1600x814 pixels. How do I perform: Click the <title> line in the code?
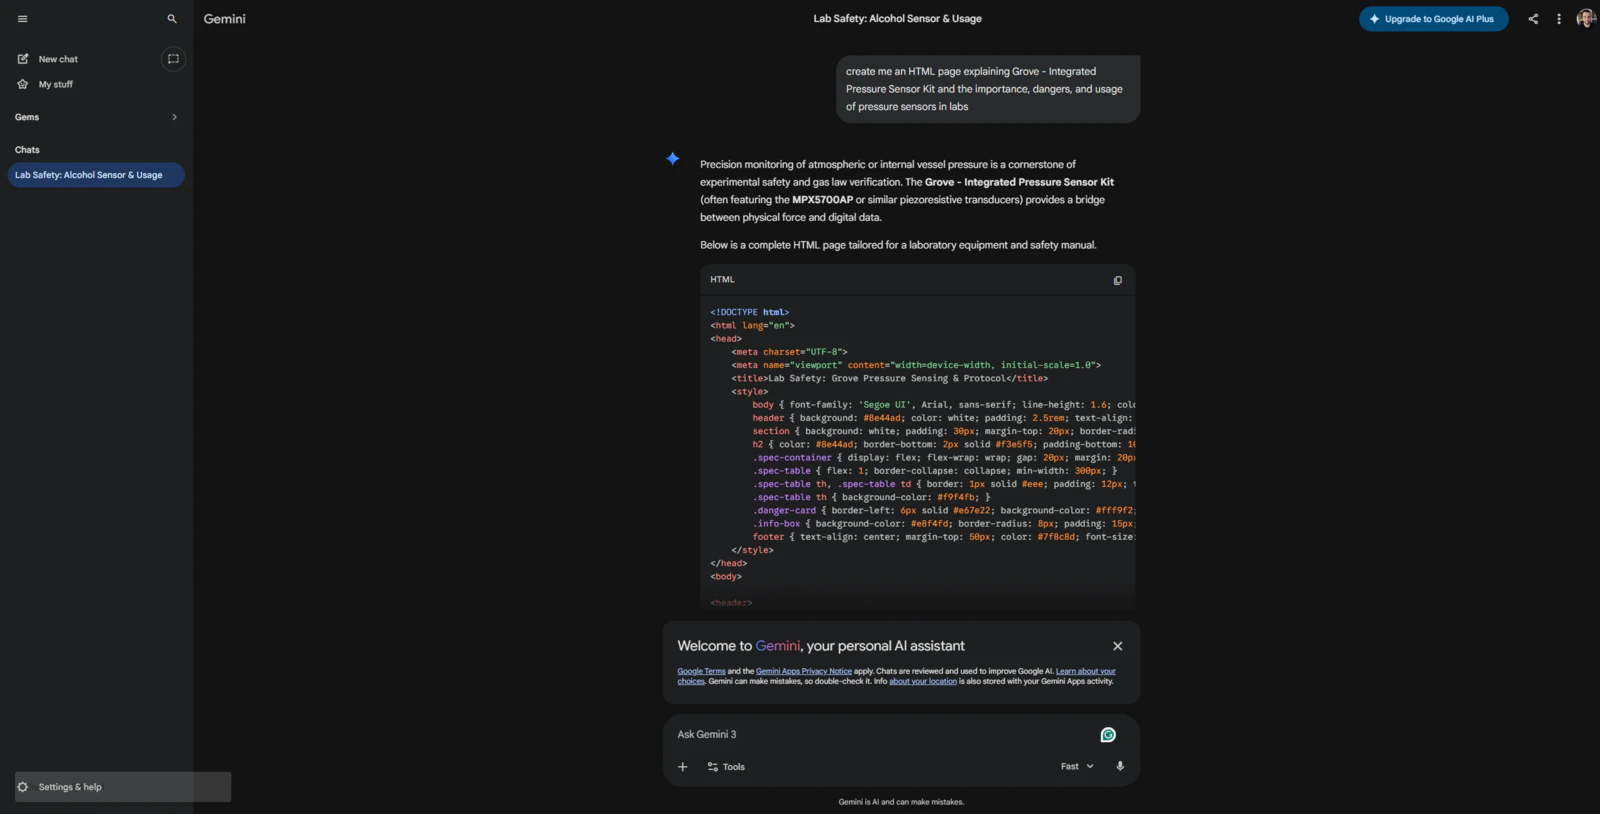point(890,378)
